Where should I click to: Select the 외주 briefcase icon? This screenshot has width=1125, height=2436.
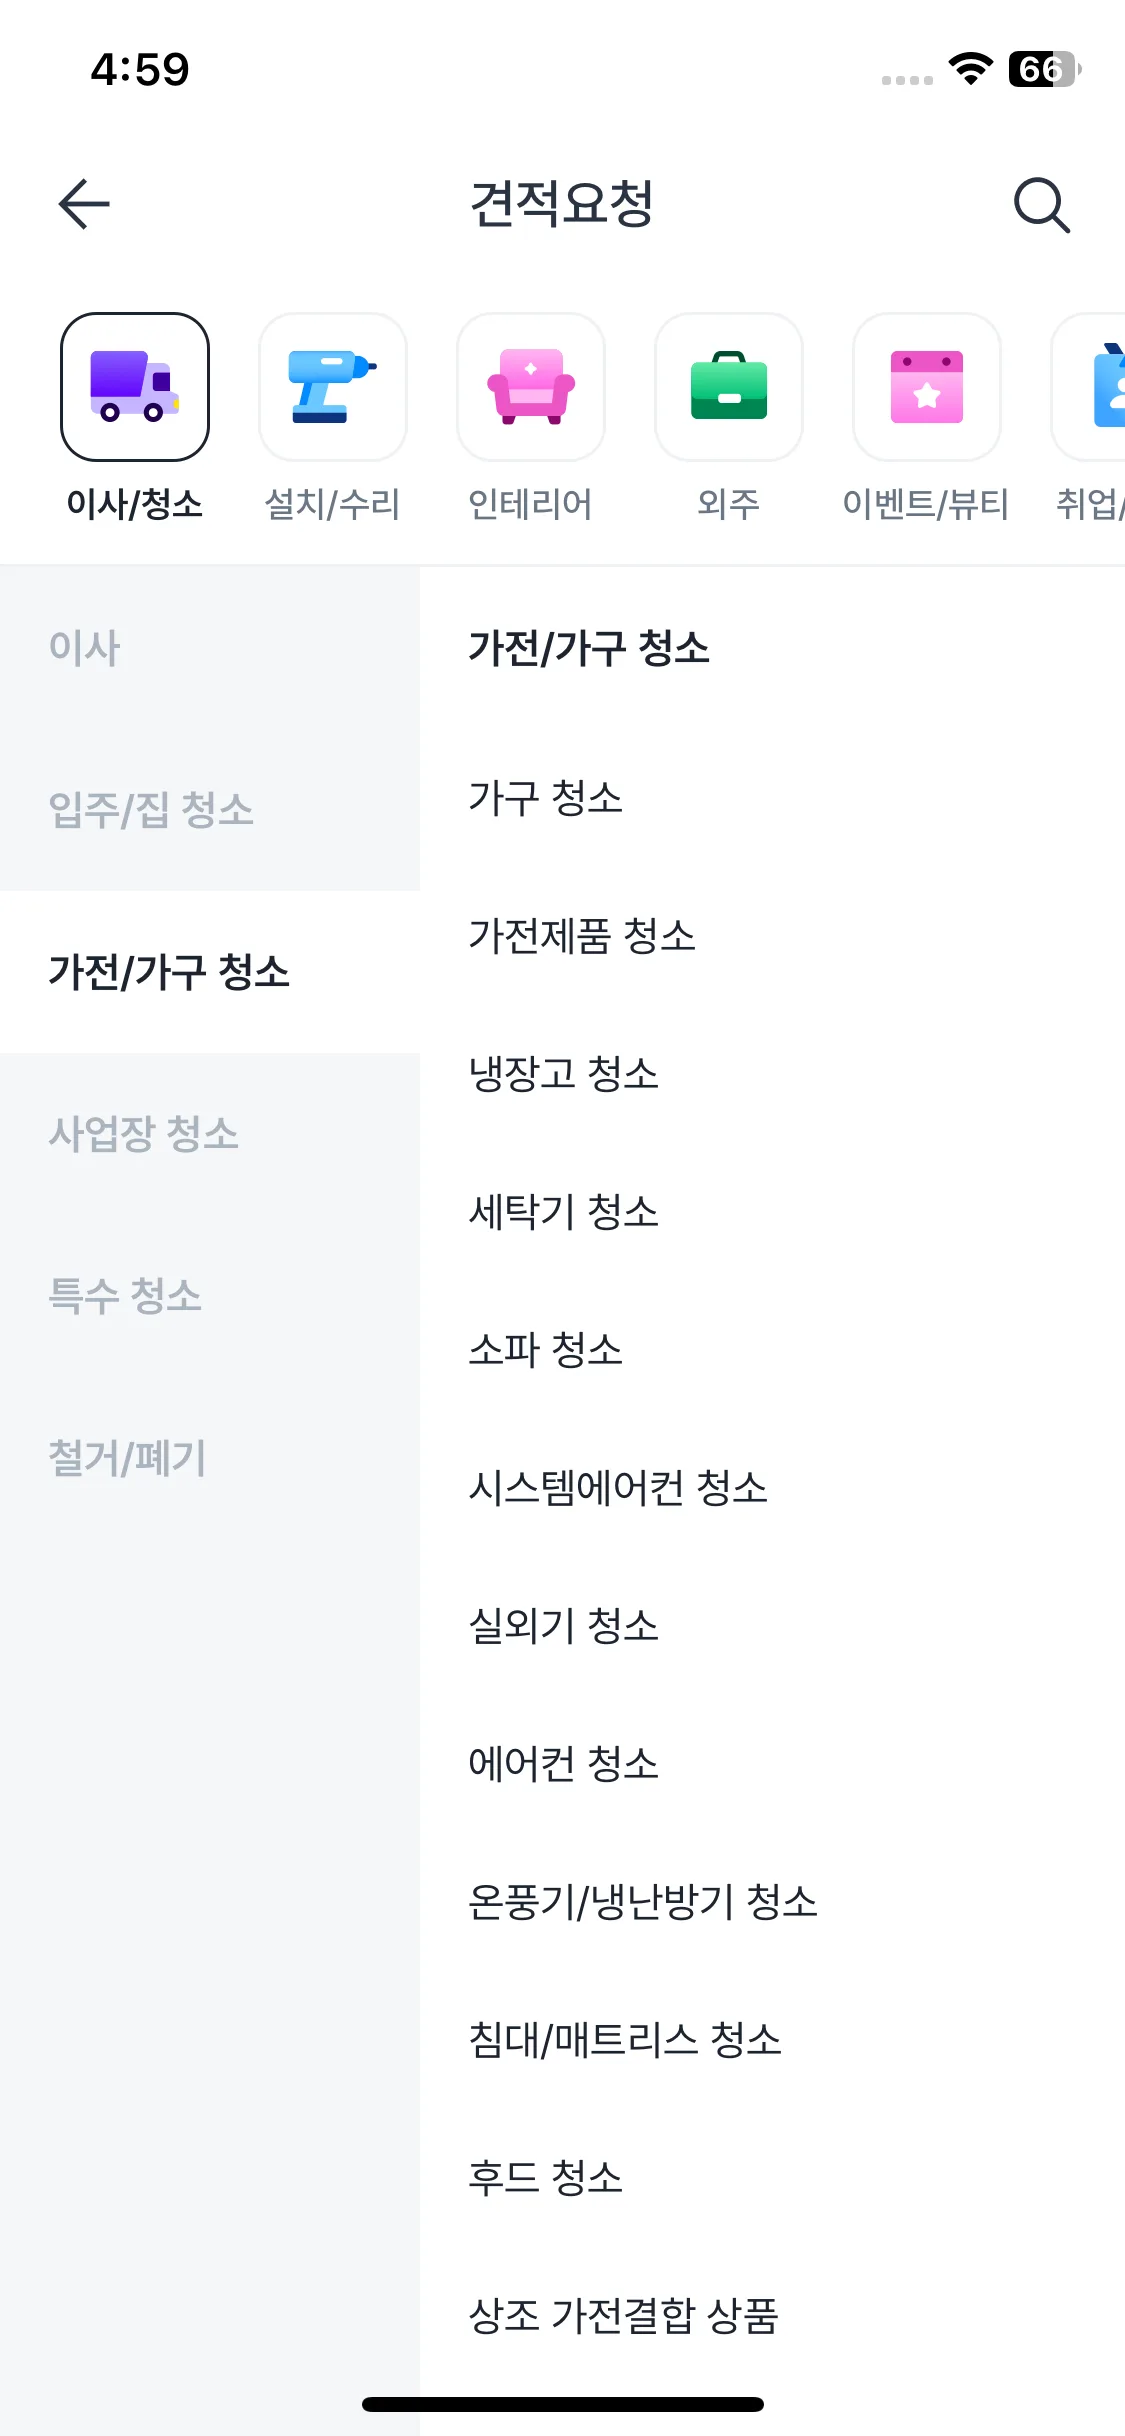(729, 387)
